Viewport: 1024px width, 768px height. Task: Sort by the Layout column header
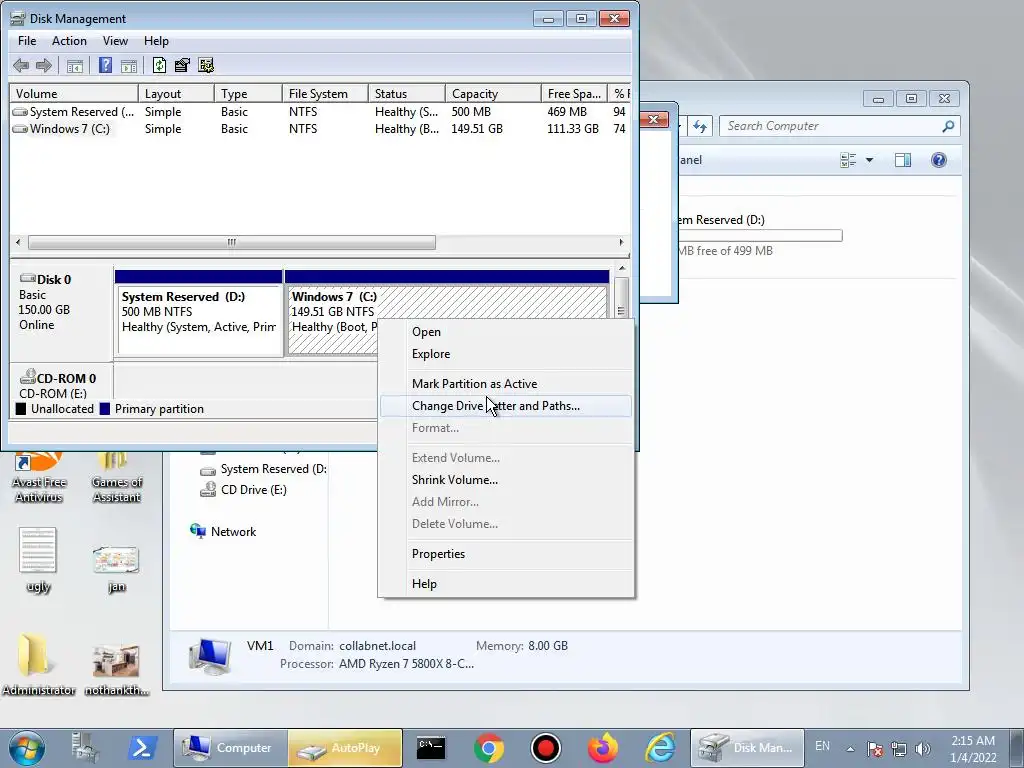pos(176,93)
